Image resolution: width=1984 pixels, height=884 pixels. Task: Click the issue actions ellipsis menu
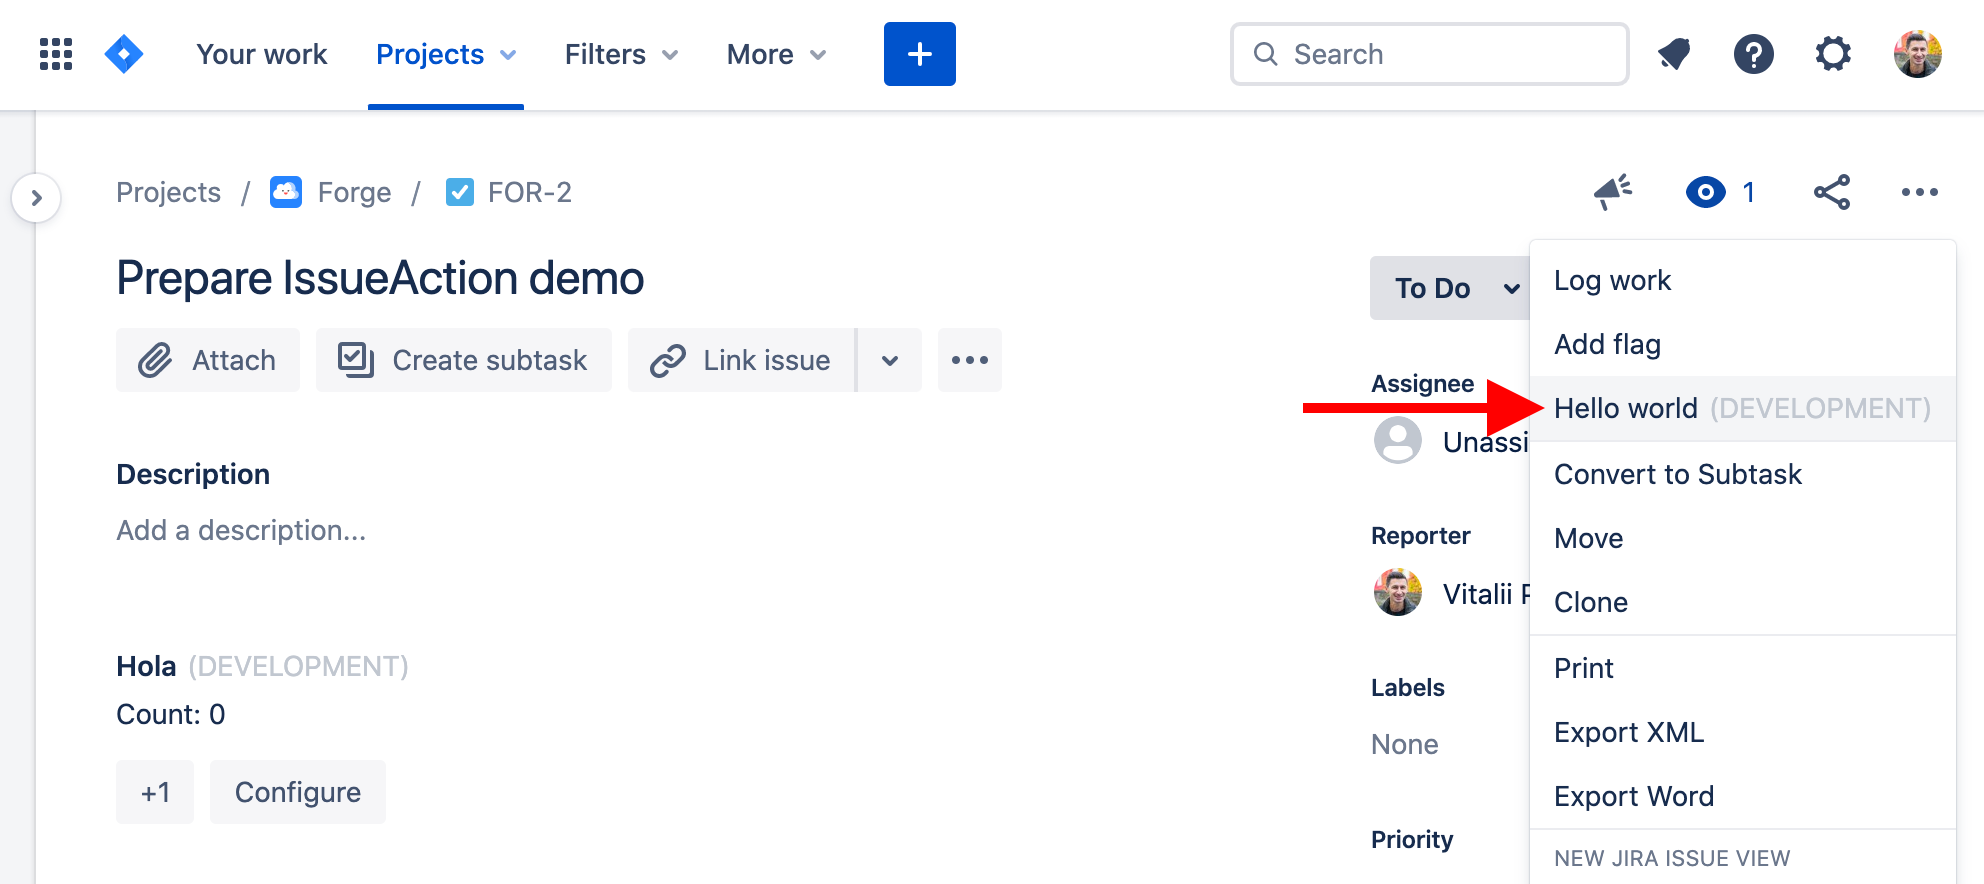(1918, 192)
